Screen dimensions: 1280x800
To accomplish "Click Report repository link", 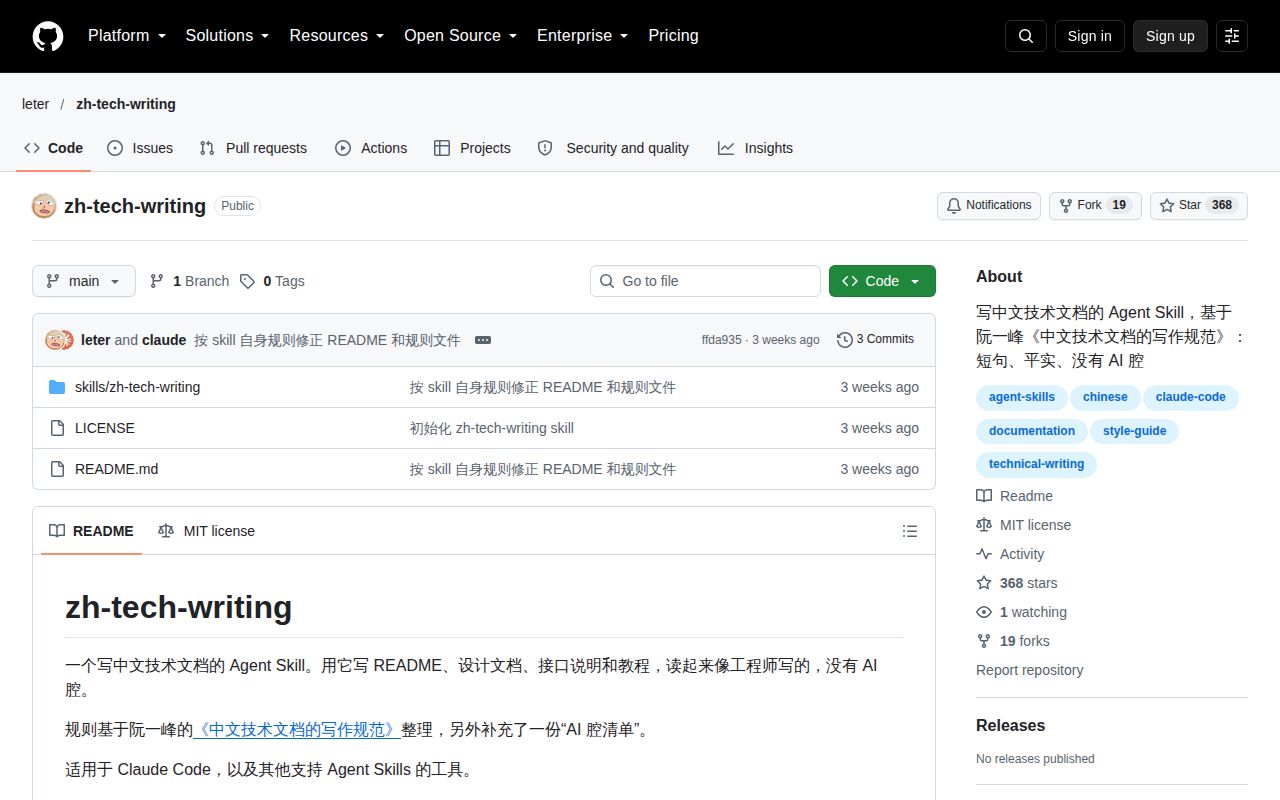I will 1029,670.
